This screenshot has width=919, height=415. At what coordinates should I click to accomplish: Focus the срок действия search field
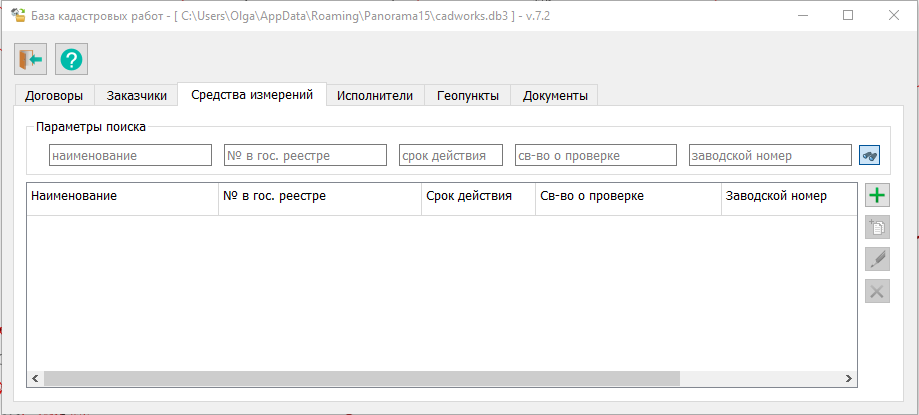451,155
